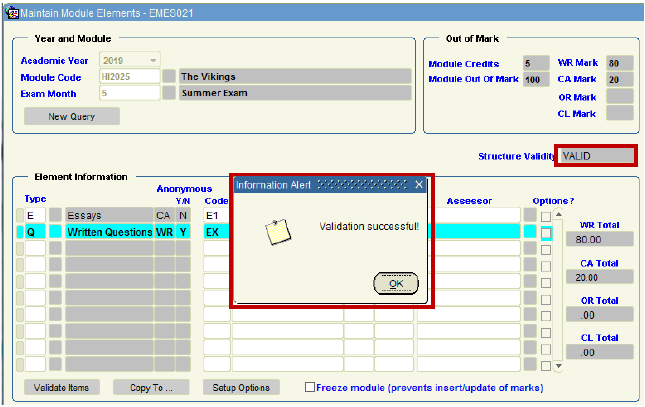Open Setup Options
The height and width of the screenshot is (407, 645).
pyautogui.click(x=241, y=387)
